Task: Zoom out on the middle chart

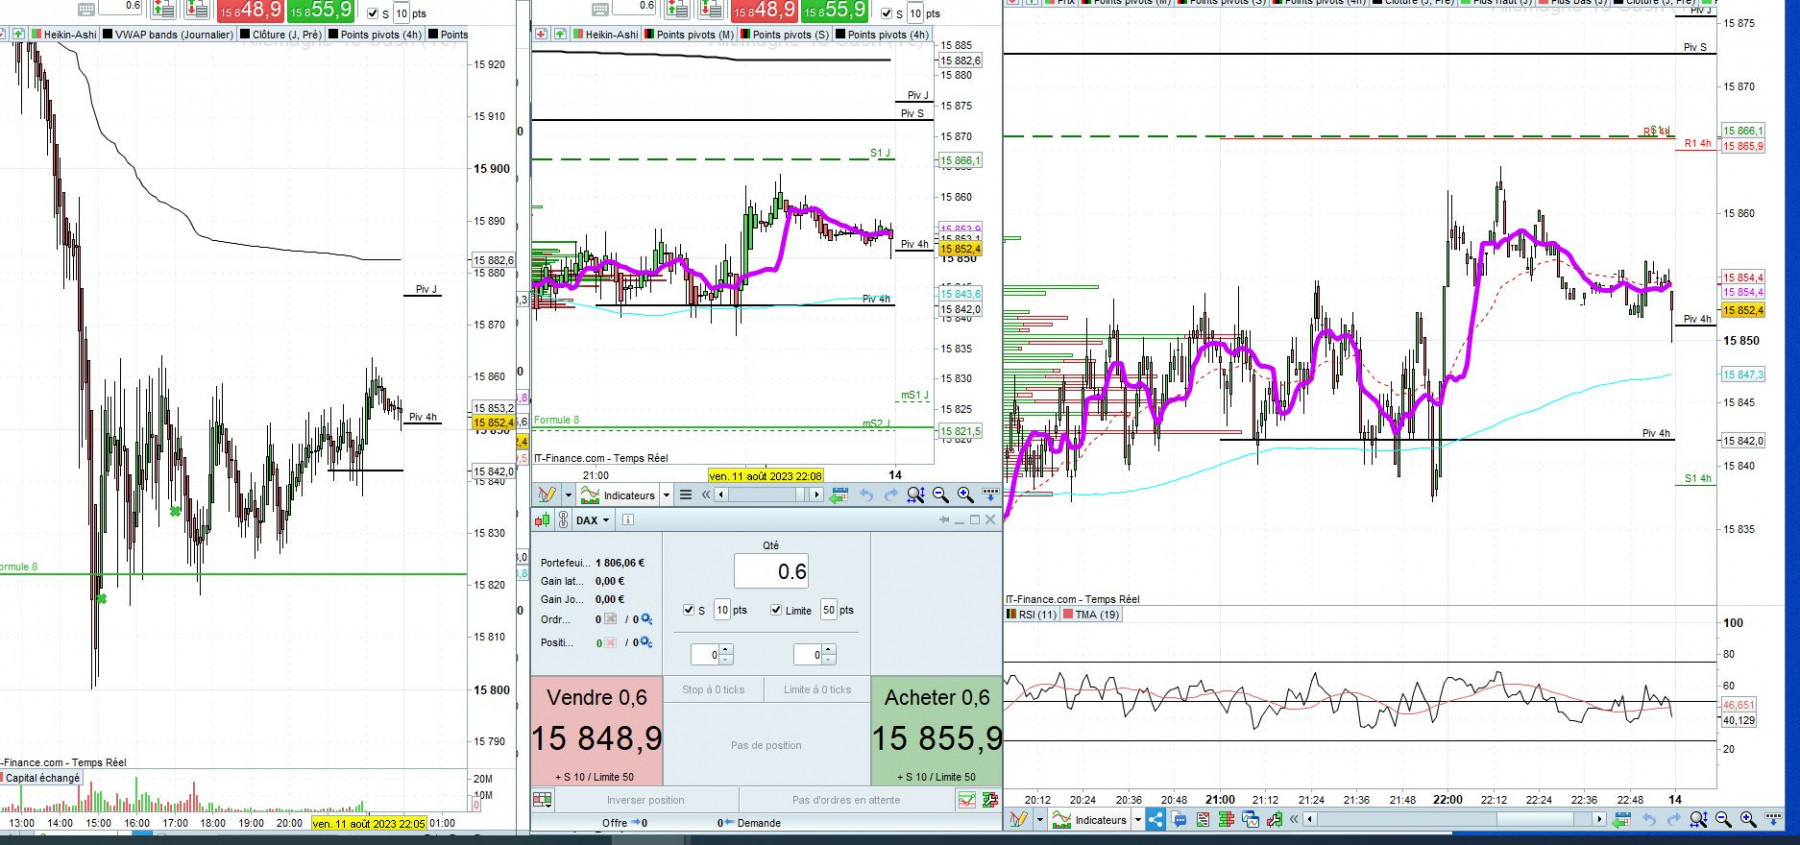Action: point(941,495)
